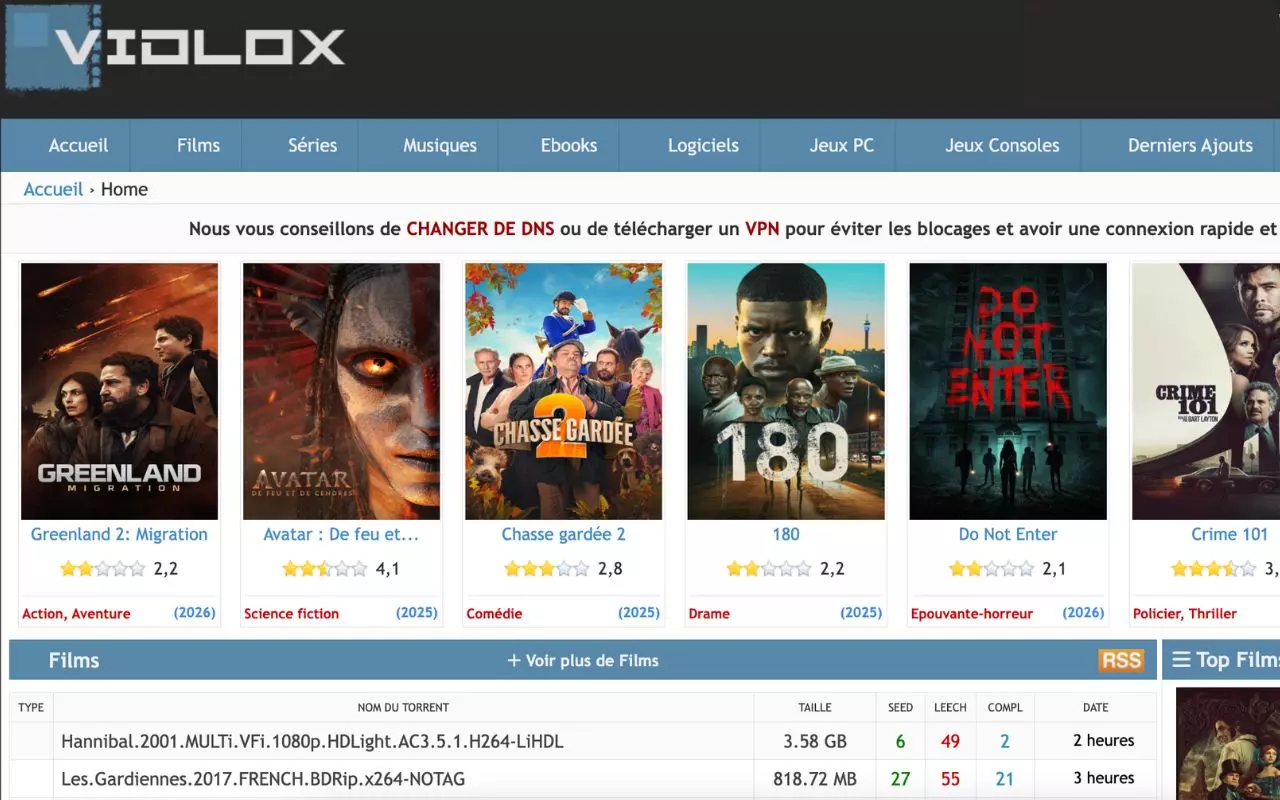This screenshot has width=1280, height=800.
Task: Click the Chasse gardée 2 title link
Action: coord(563,535)
